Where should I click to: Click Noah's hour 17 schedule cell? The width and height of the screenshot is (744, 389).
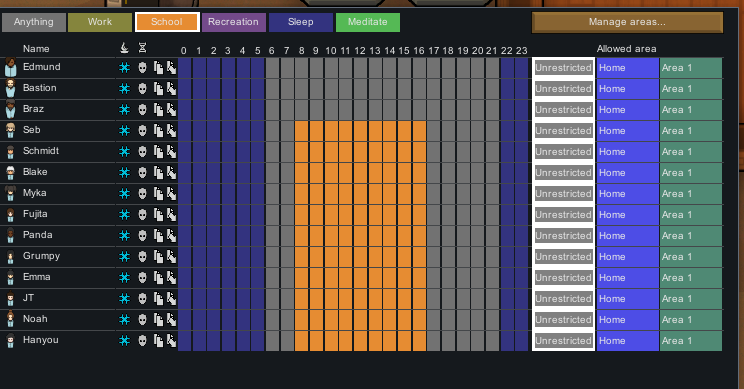tap(434, 320)
